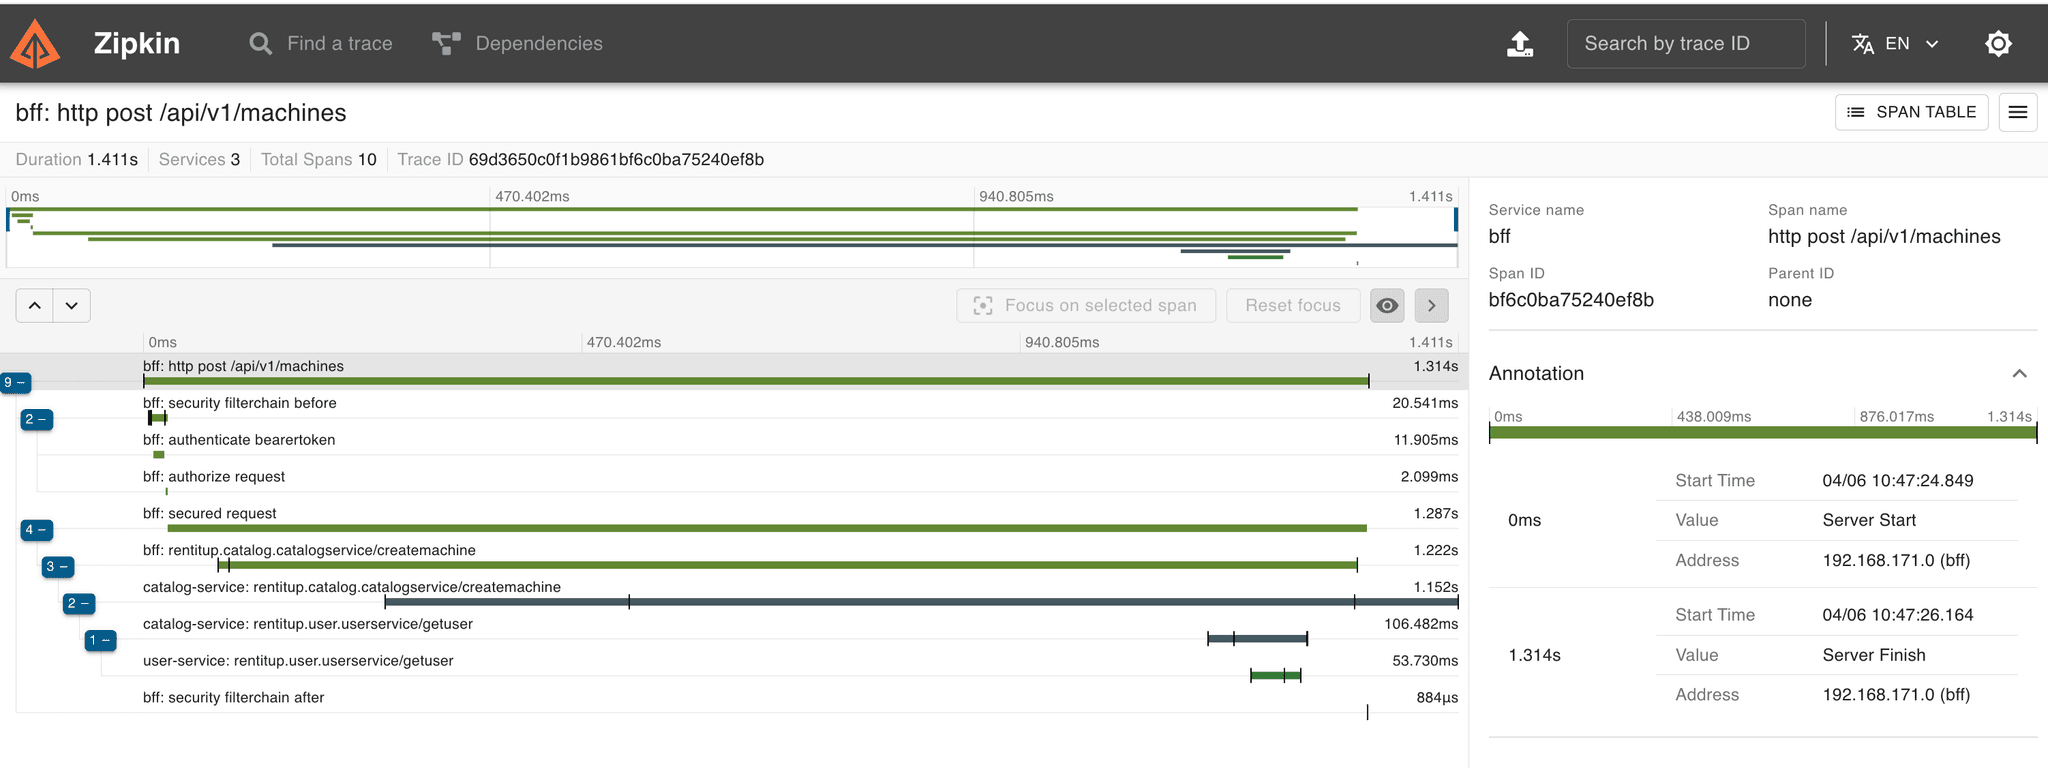Collapse the secured request node with 4 children
Screen dimensions: 2048x768
(36, 530)
